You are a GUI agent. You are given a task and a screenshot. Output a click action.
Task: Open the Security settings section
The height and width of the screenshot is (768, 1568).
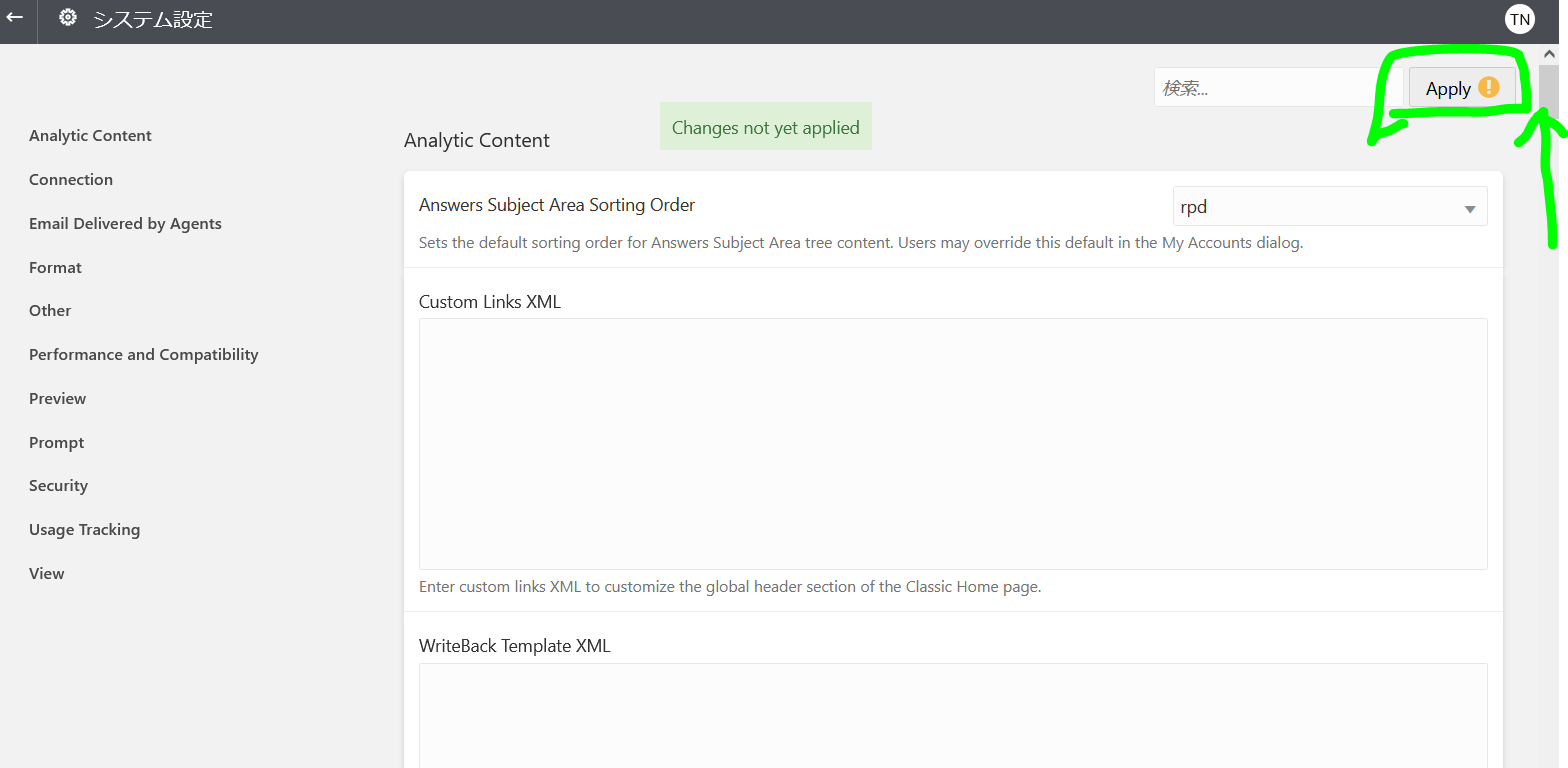pos(58,486)
